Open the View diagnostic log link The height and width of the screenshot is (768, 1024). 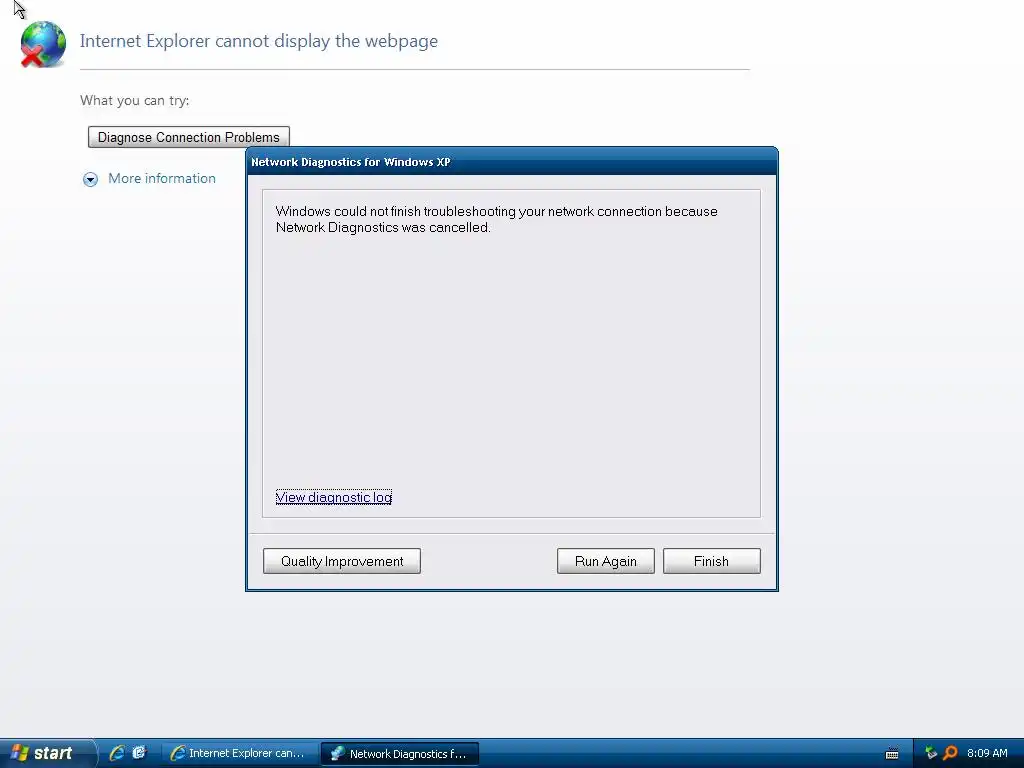click(334, 498)
